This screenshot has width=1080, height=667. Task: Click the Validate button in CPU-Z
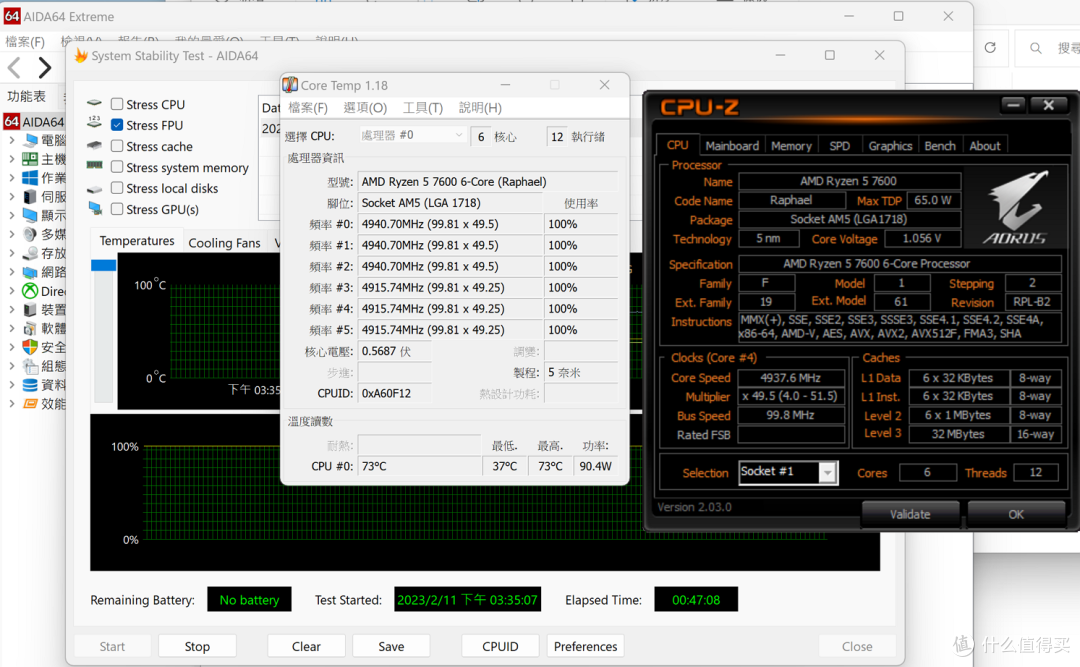point(910,514)
